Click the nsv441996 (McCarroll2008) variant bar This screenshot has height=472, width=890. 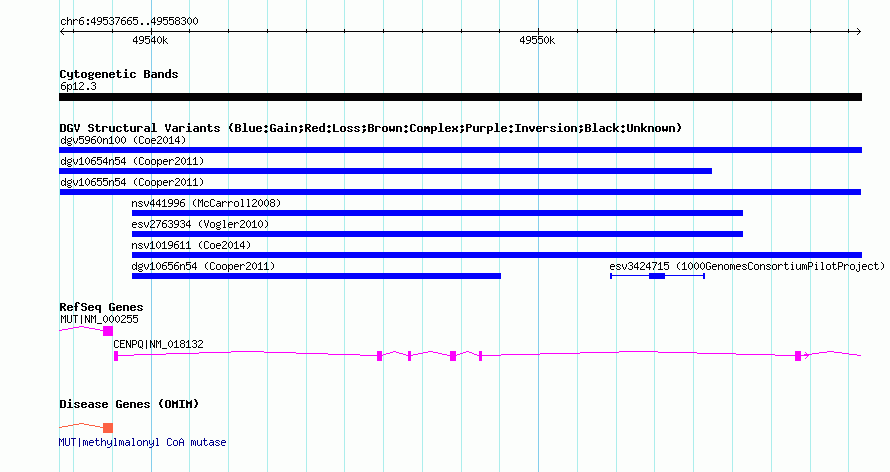point(437,213)
